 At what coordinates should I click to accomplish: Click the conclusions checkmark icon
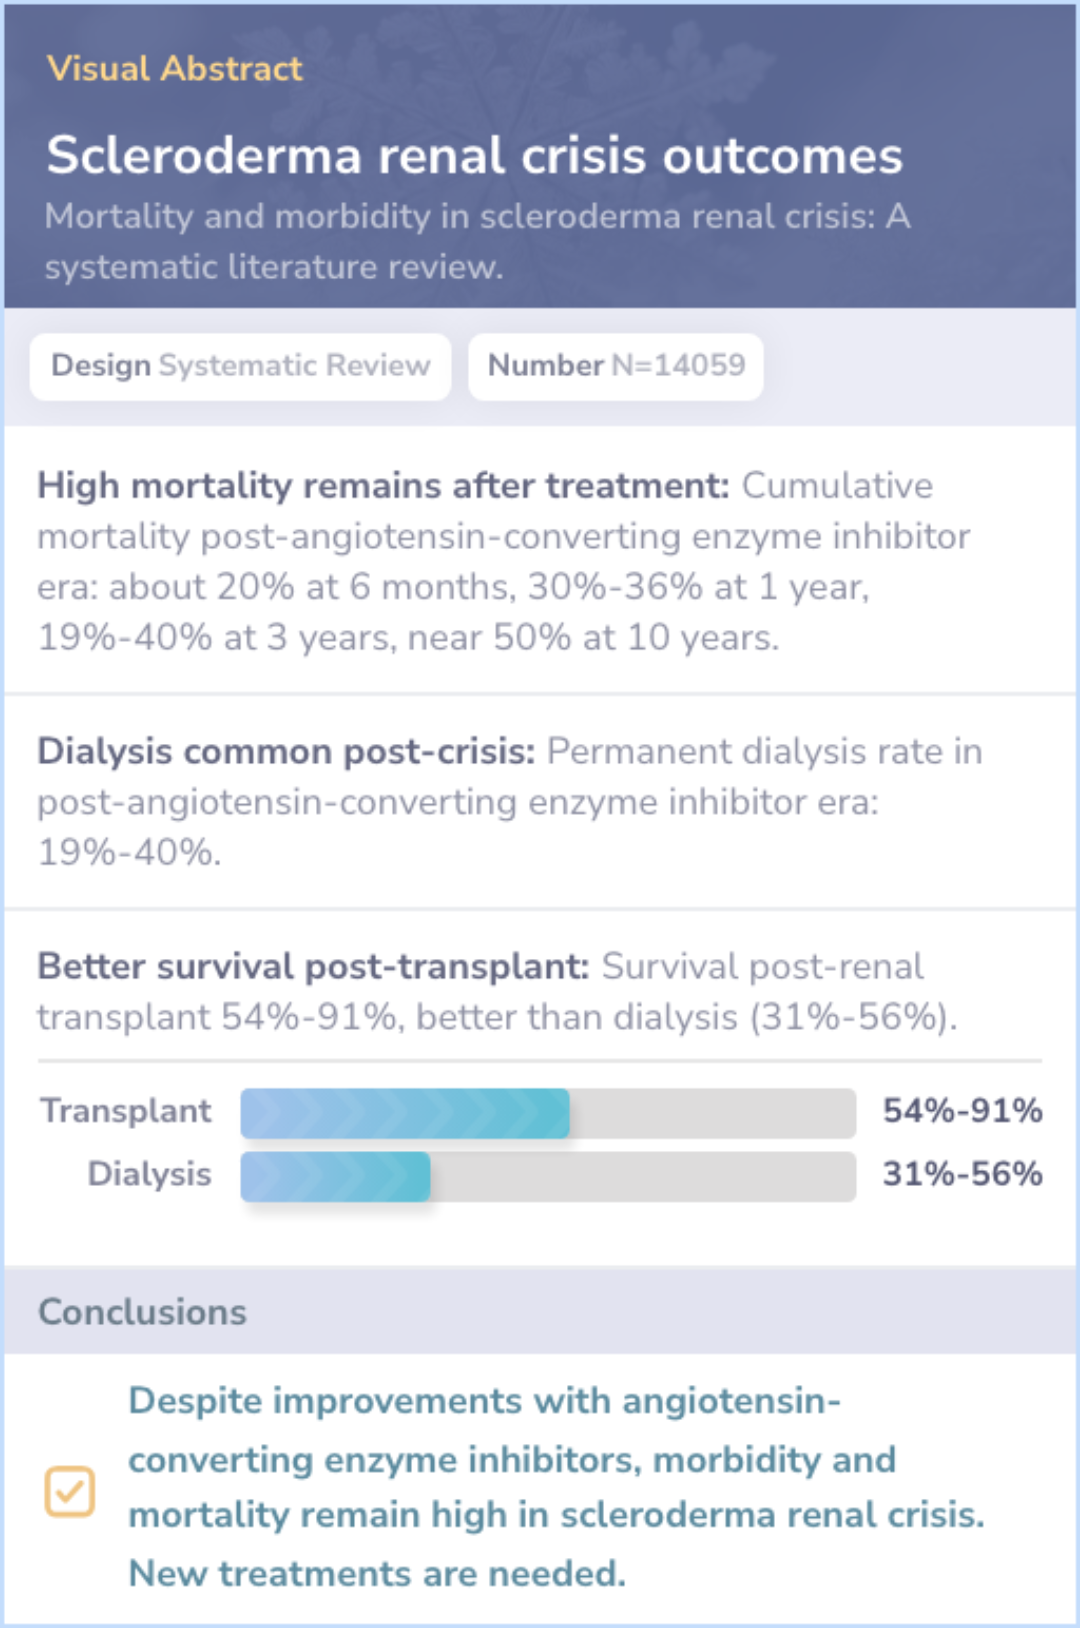coord(69,1491)
